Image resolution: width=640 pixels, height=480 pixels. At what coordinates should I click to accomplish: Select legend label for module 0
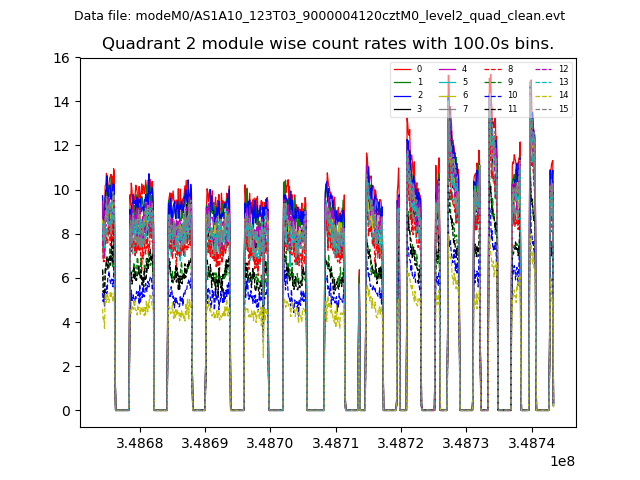click(x=419, y=69)
